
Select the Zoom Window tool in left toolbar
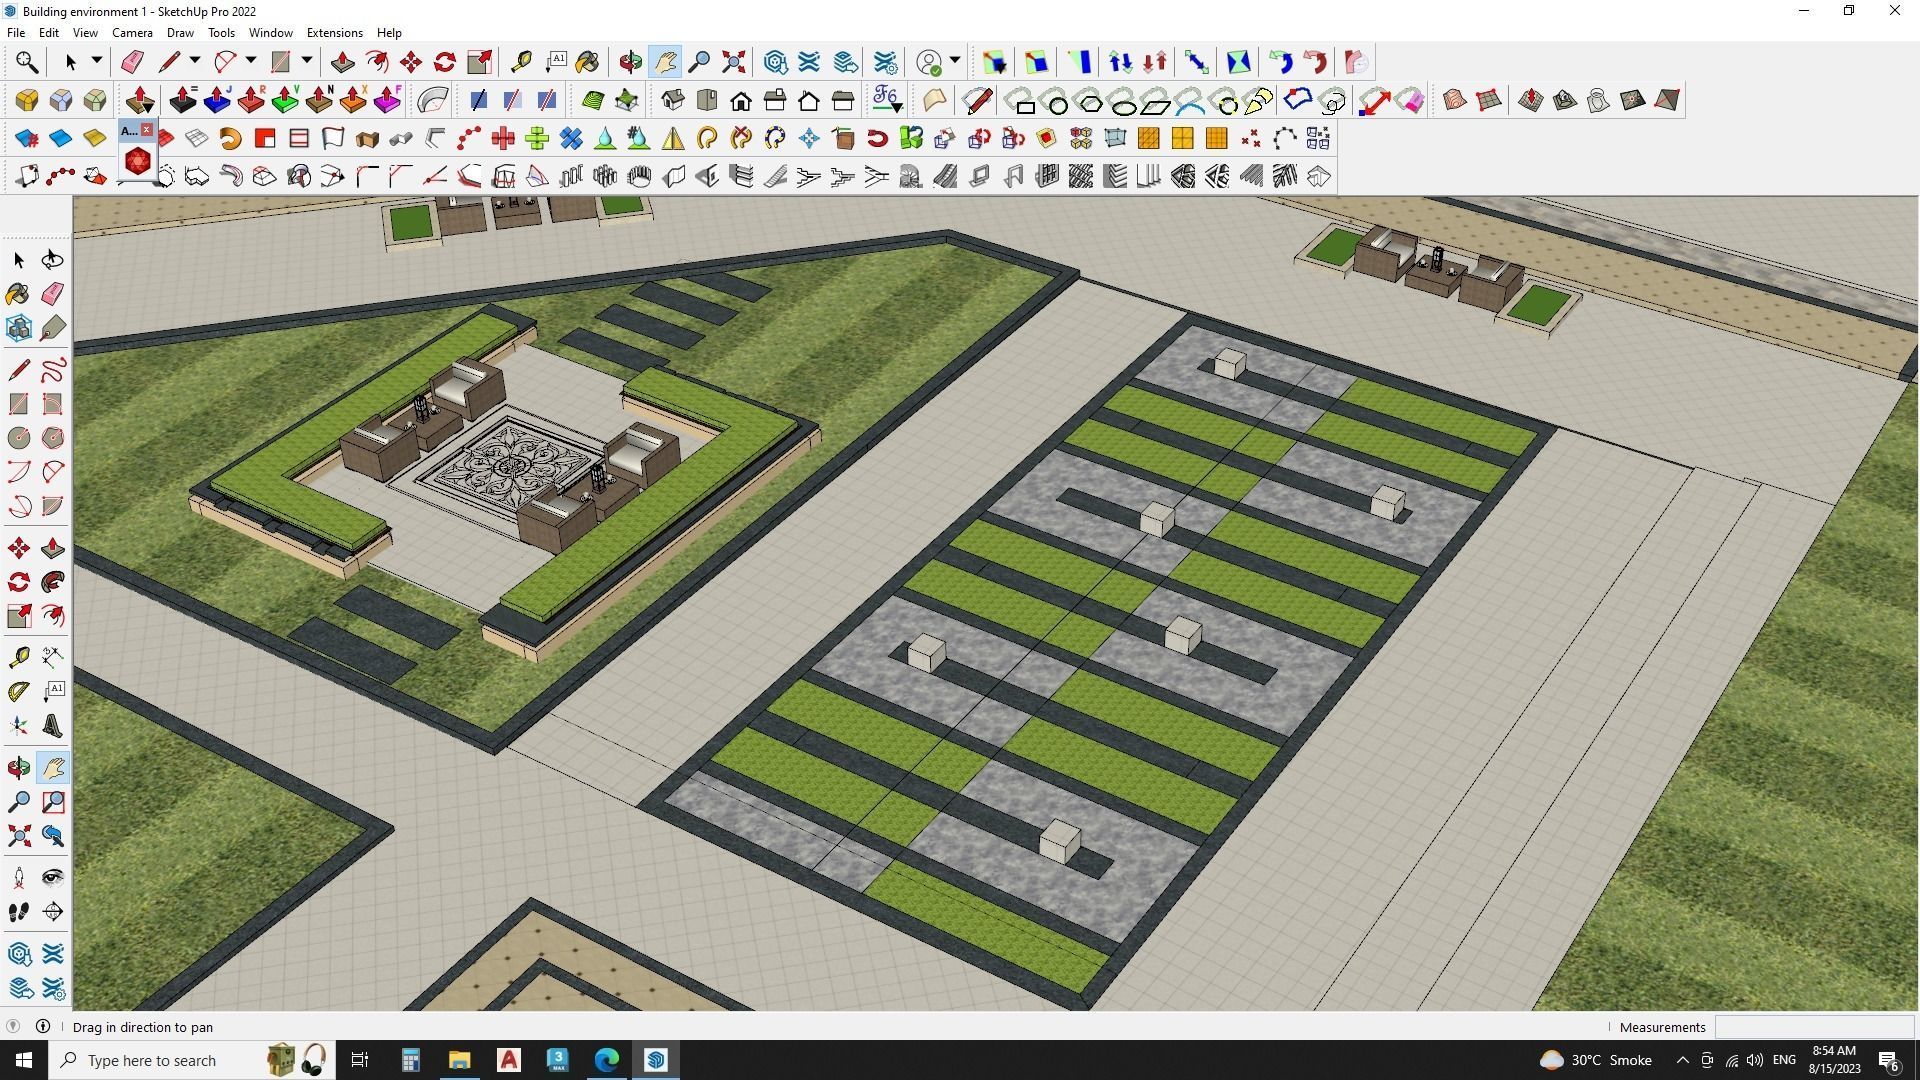pyautogui.click(x=53, y=801)
